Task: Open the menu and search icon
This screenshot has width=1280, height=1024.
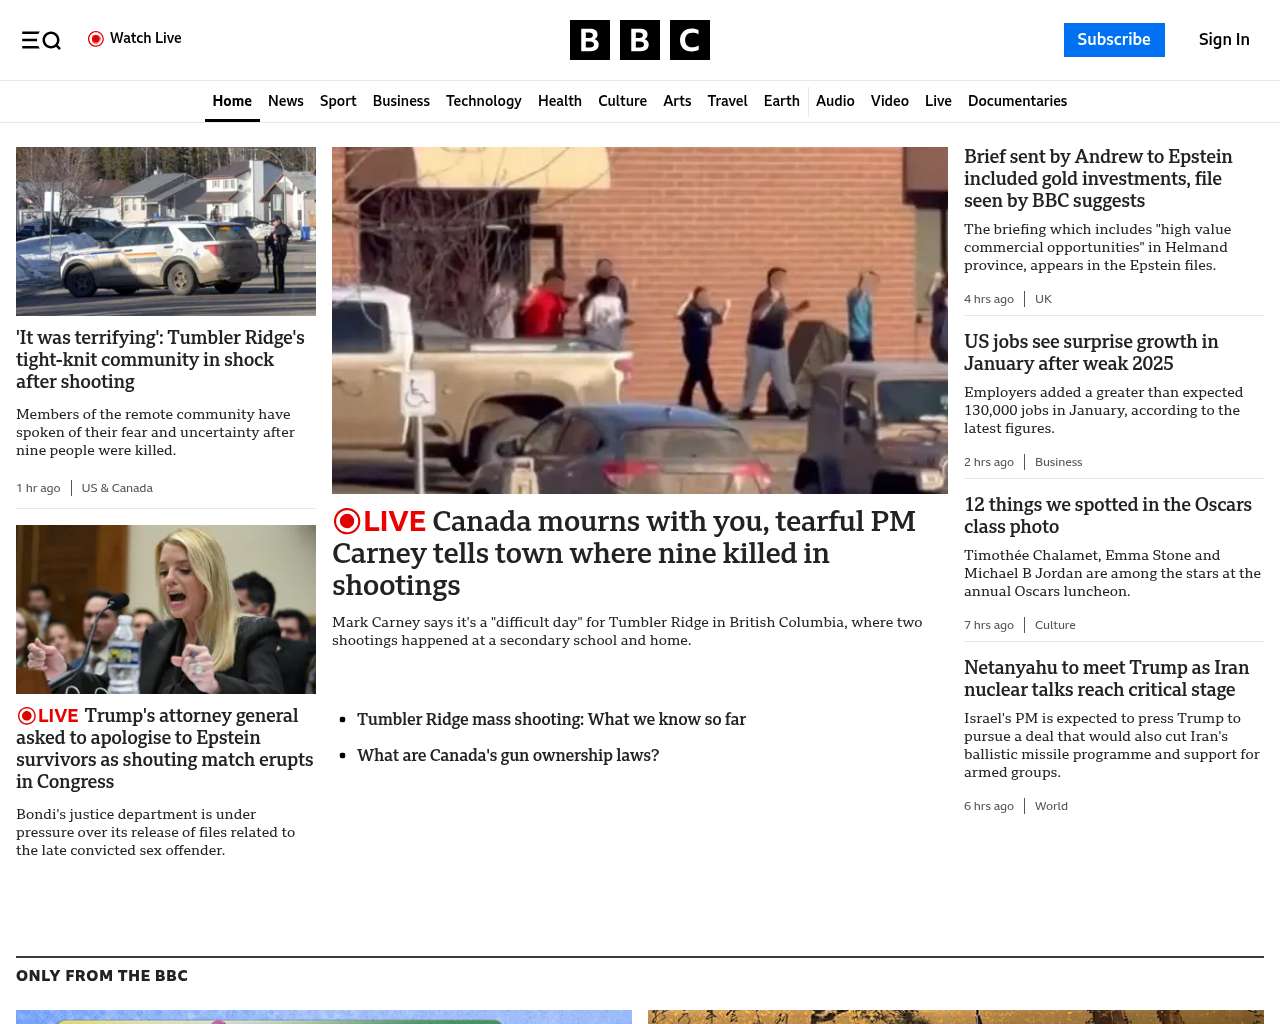Action: point(41,40)
